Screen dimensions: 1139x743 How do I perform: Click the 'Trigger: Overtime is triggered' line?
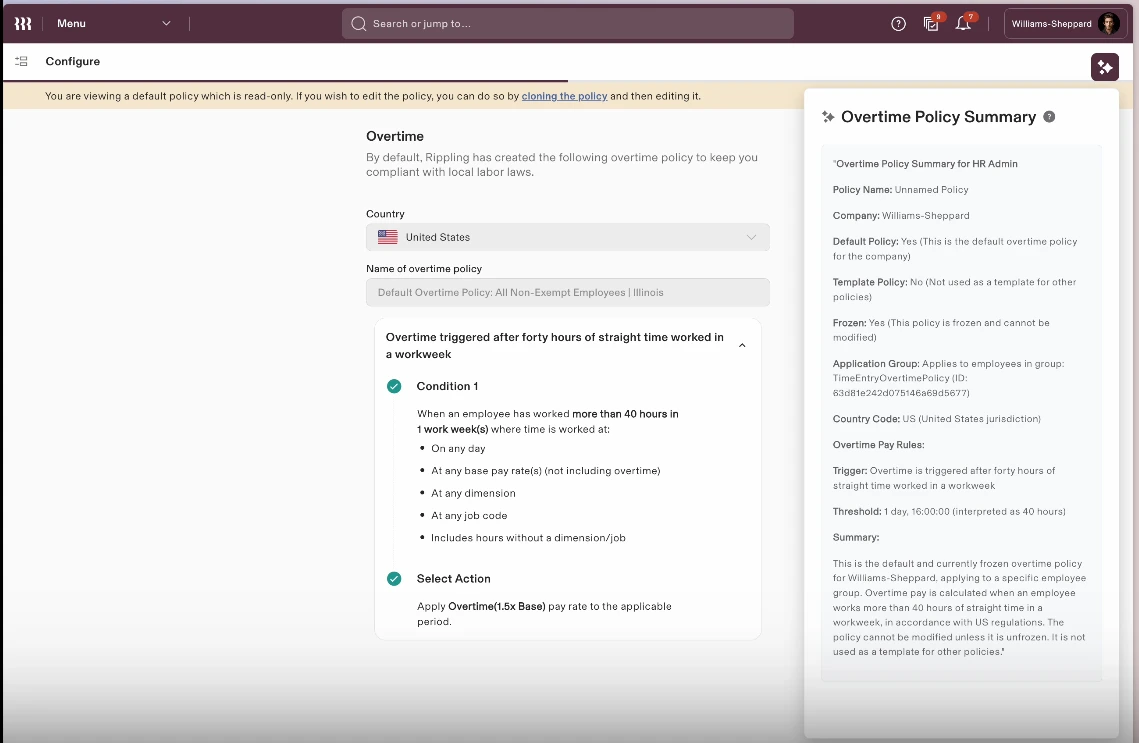point(944,479)
